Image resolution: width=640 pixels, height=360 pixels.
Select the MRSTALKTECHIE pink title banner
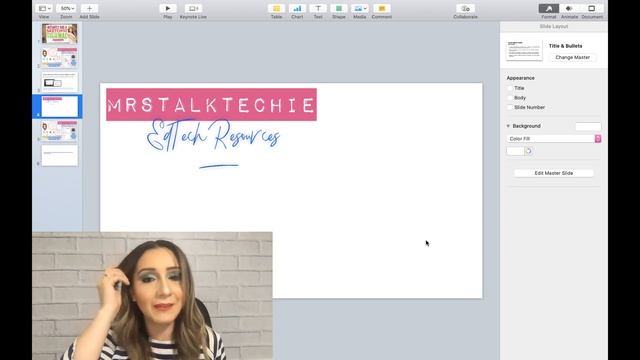(211, 104)
